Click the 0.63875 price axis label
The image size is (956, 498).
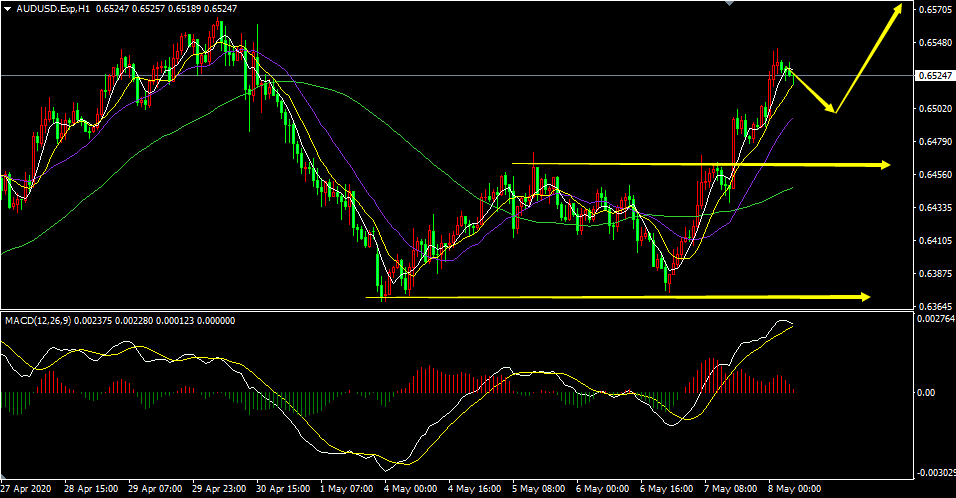(936, 273)
